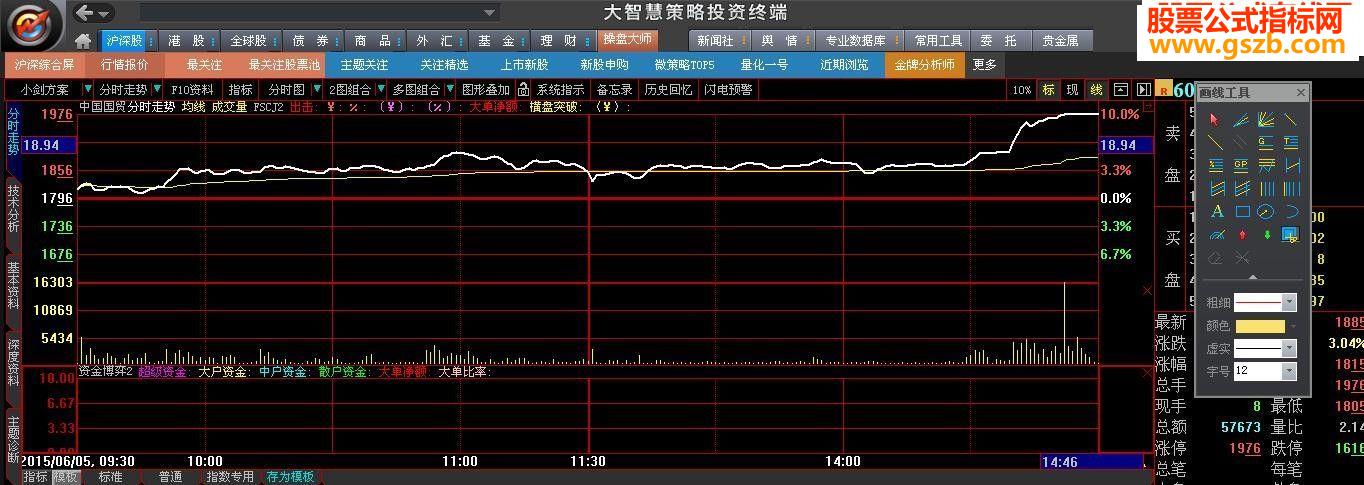The width and height of the screenshot is (1364, 485).
Task: Open the 分时图 dropdown arrow
Action: 318,89
